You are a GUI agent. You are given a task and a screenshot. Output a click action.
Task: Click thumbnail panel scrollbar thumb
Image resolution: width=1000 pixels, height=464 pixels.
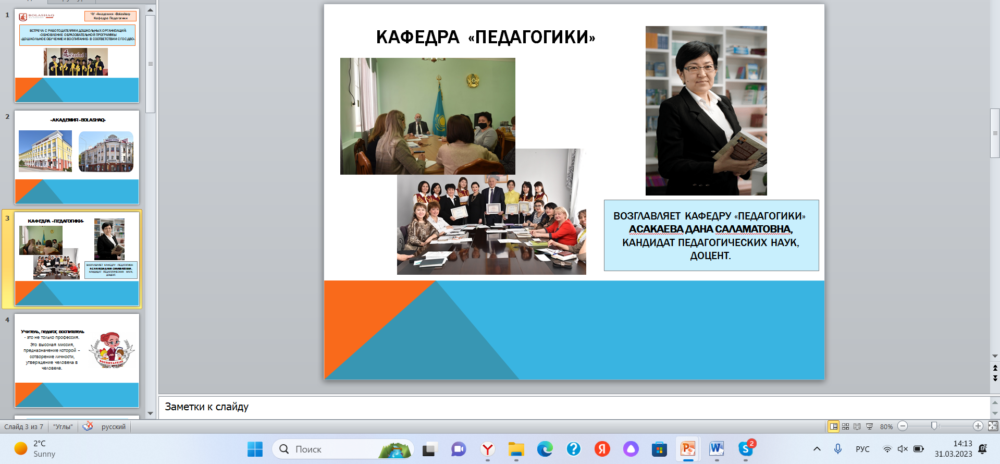[x=150, y=64]
